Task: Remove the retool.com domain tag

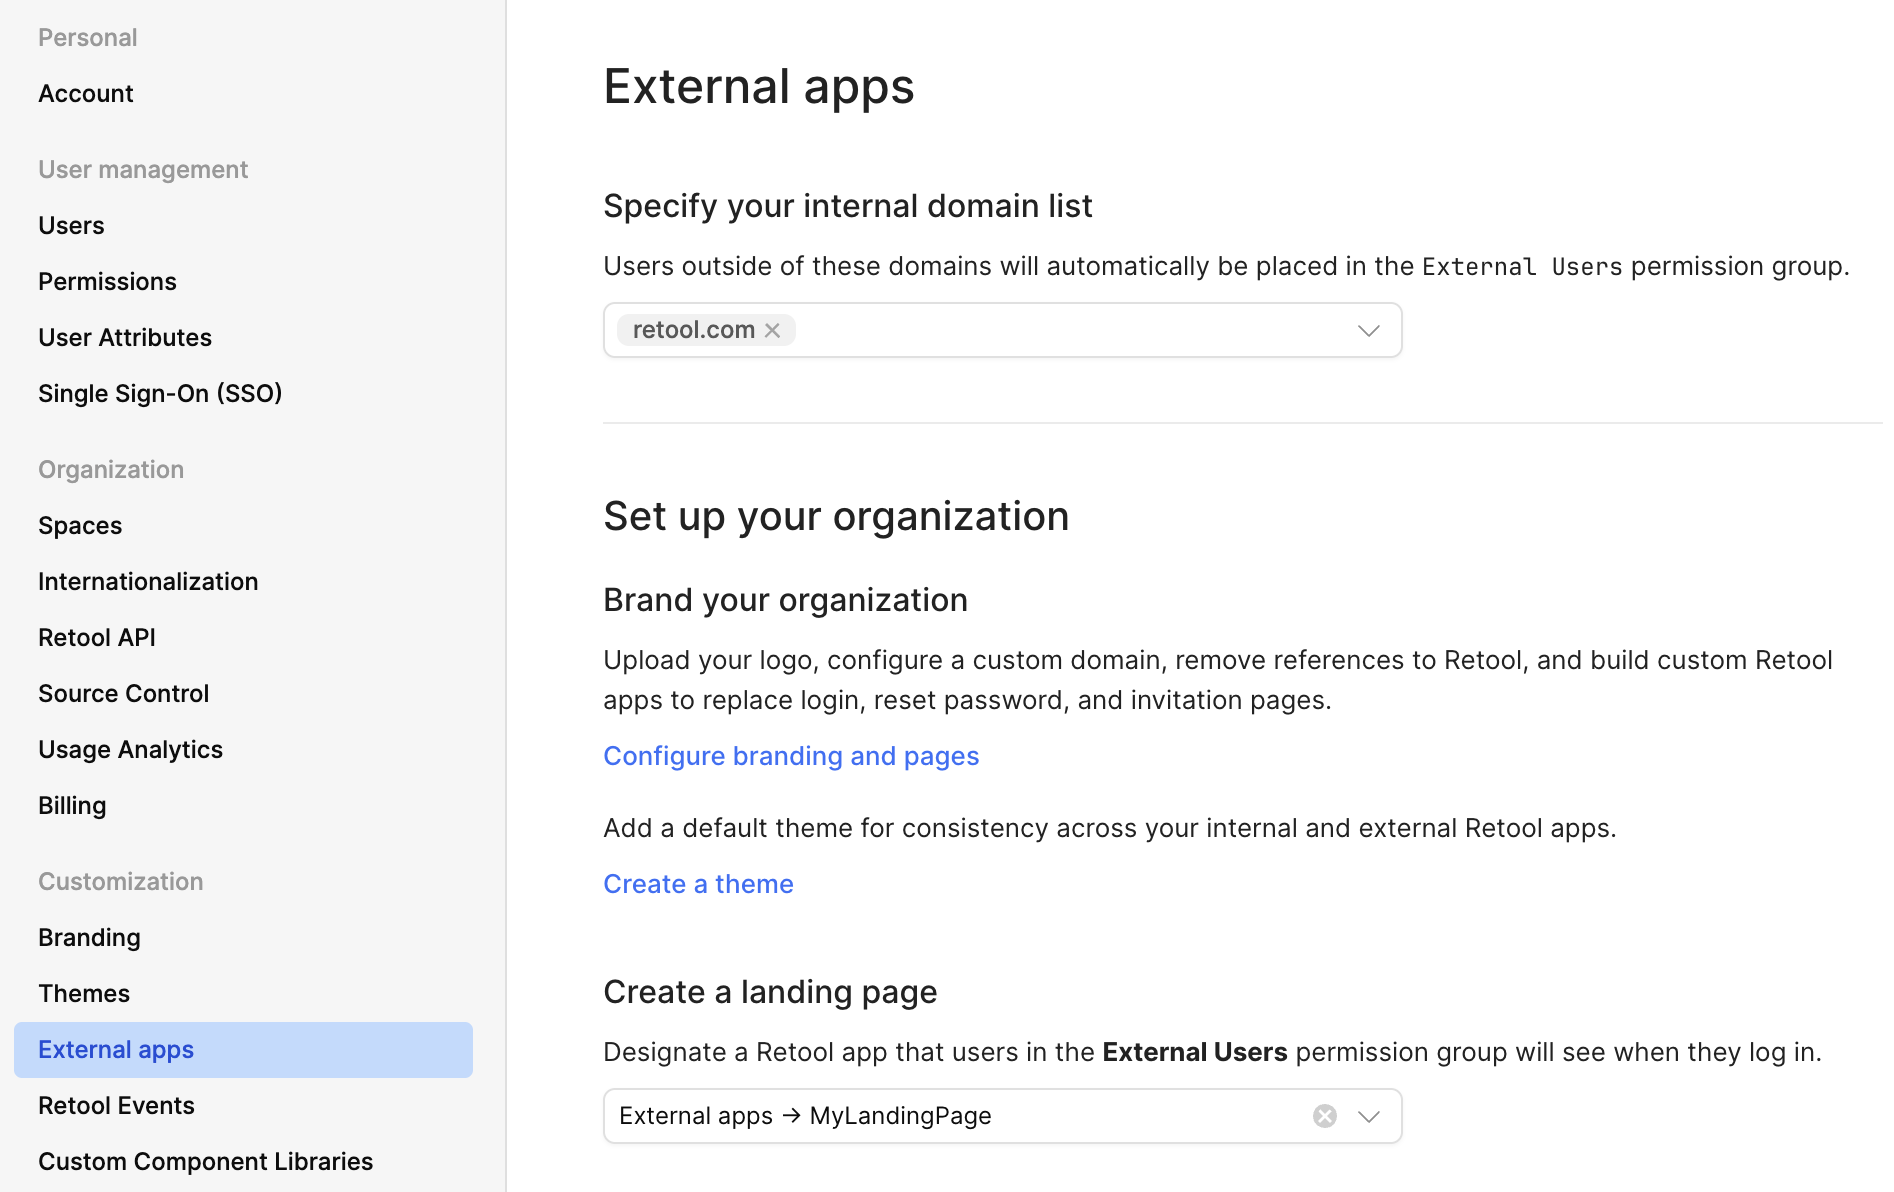Action: [772, 330]
